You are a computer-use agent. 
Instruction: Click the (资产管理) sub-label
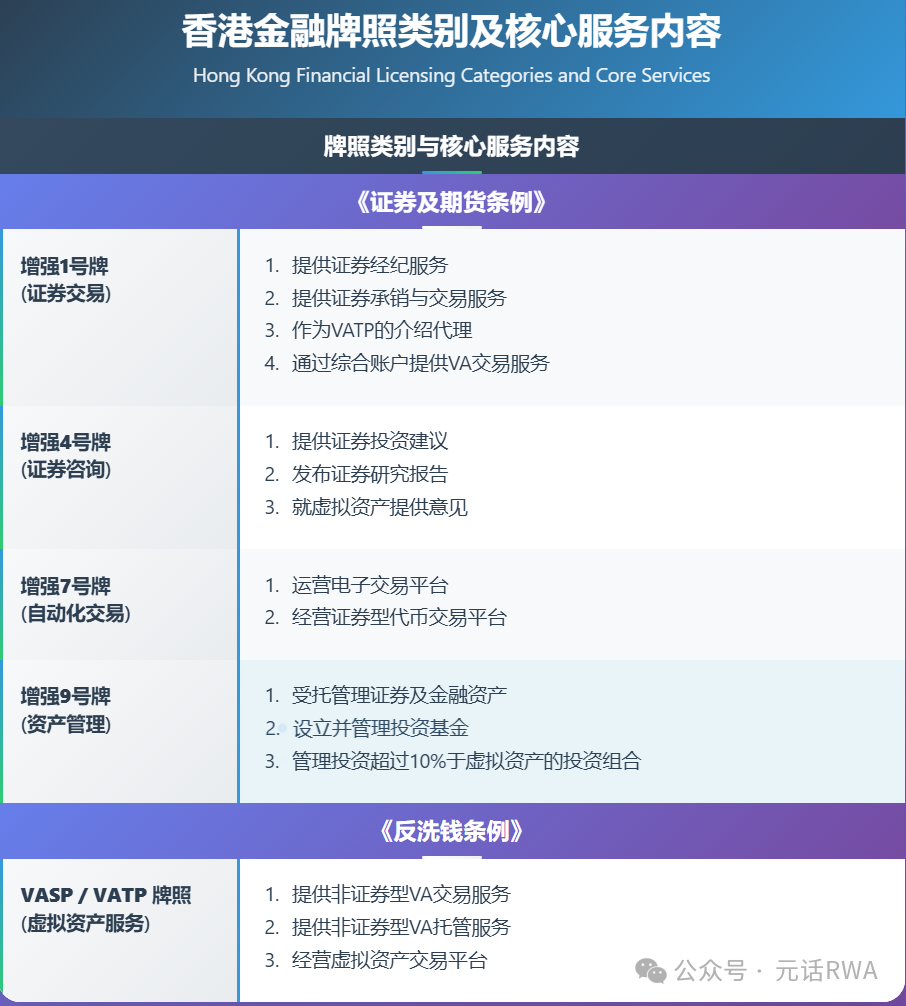pos(66,724)
